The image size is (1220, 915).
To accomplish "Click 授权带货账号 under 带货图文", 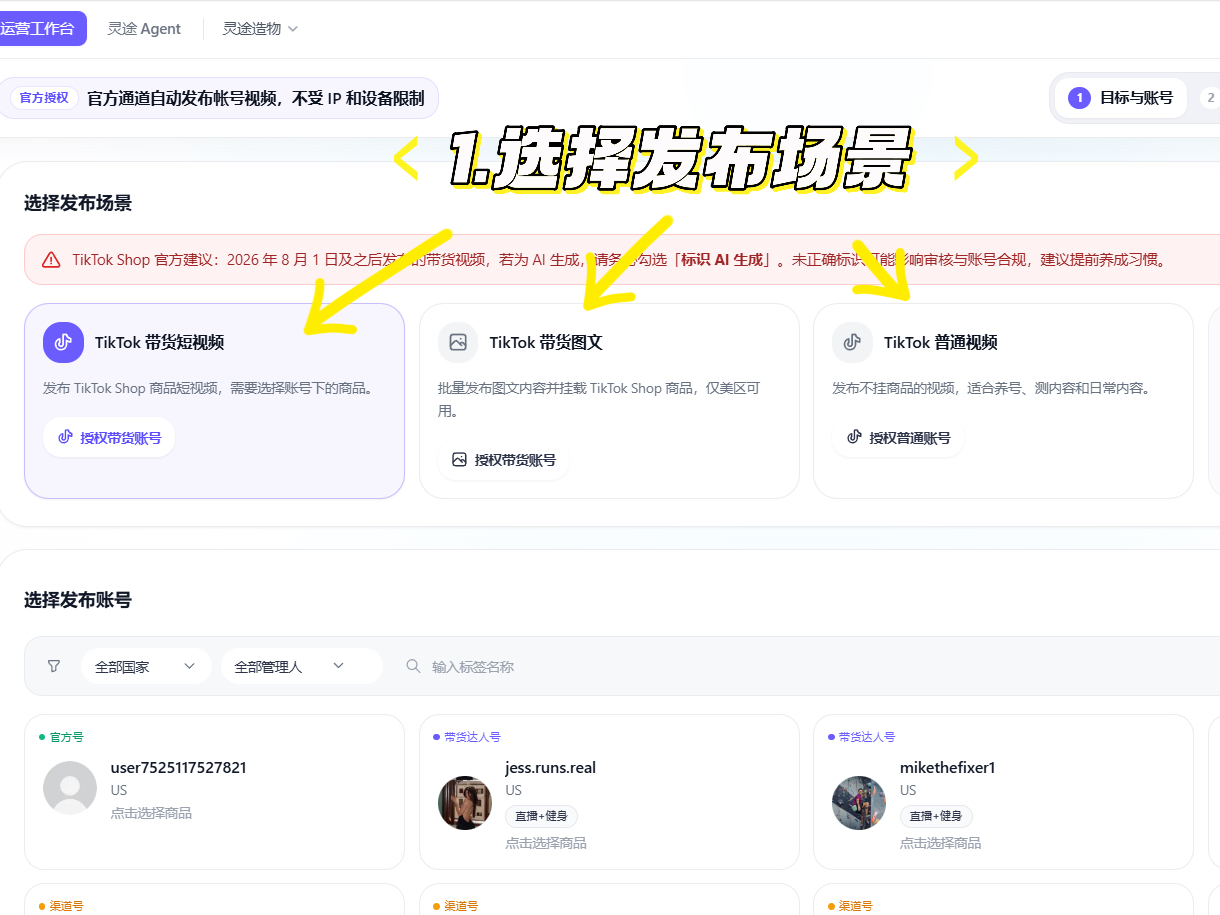I will (503, 460).
